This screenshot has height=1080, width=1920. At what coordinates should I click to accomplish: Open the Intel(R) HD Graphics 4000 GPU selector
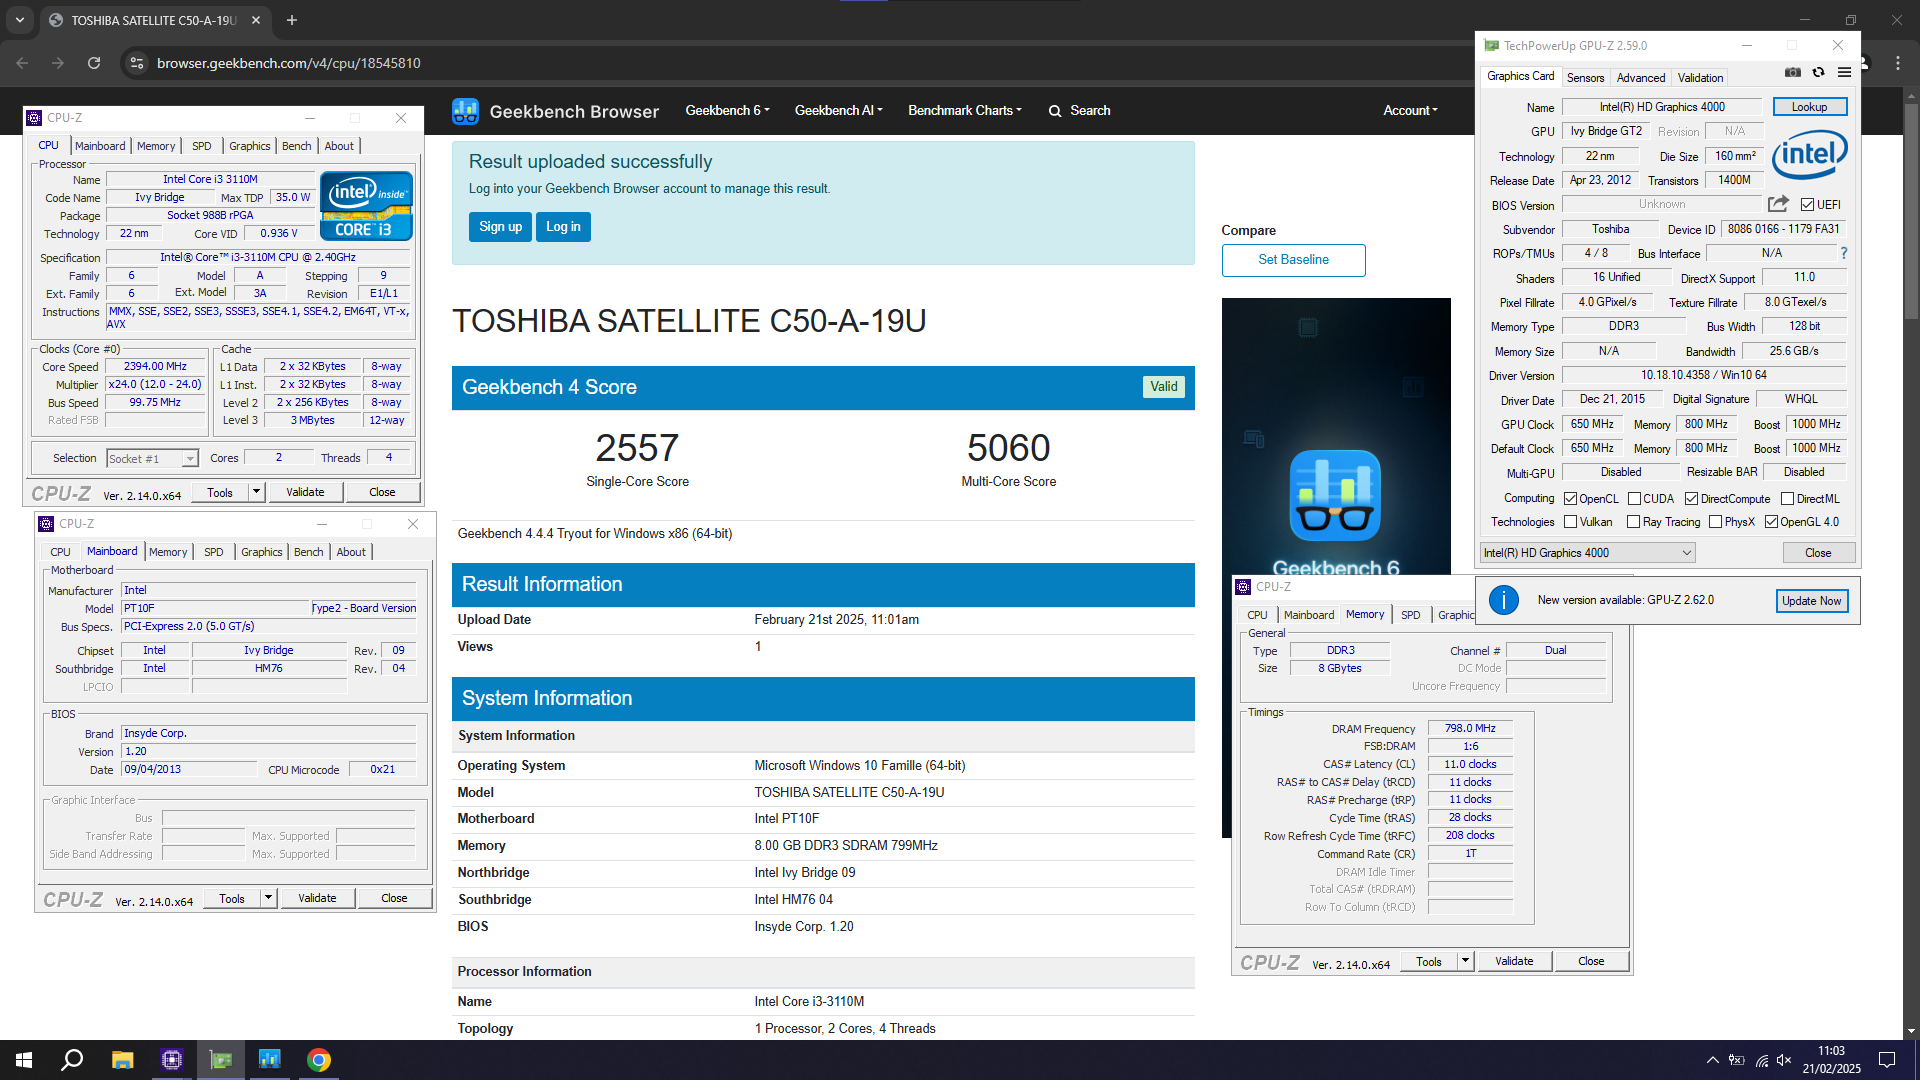pos(1587,553)
